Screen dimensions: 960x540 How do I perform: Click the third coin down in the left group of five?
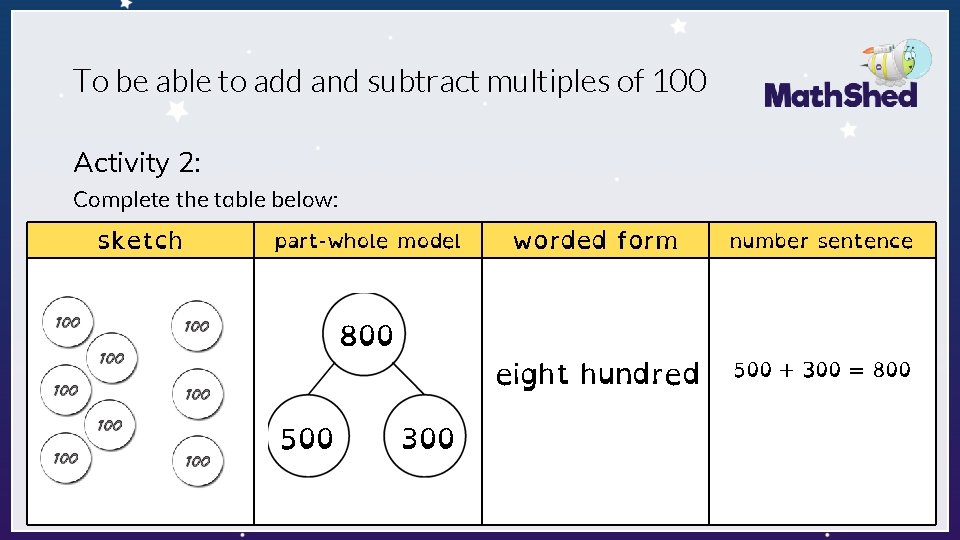click(66, 390)
